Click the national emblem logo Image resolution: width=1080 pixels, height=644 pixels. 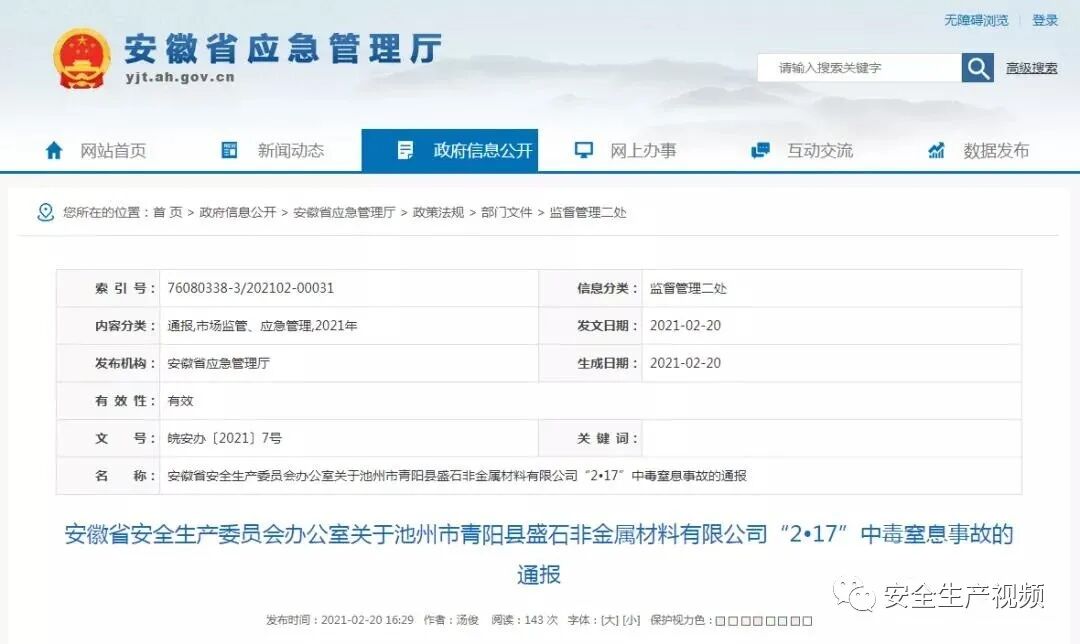[x=82, y=57]
